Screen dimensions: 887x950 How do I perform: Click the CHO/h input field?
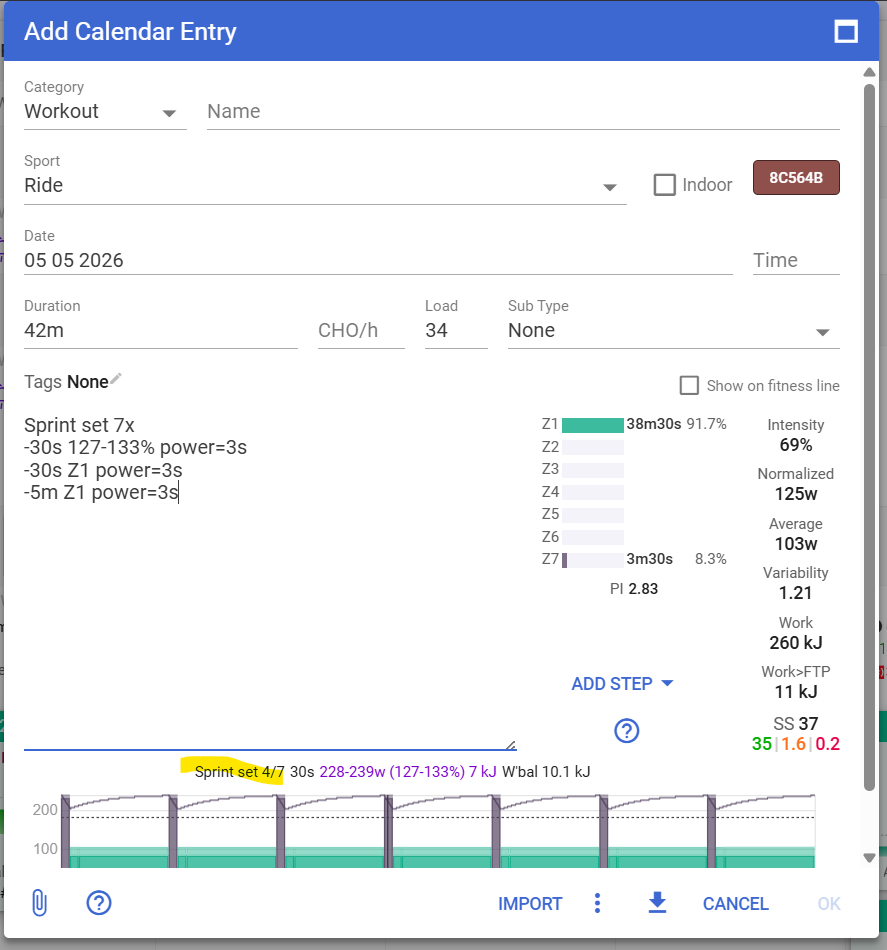click(361, 331)
